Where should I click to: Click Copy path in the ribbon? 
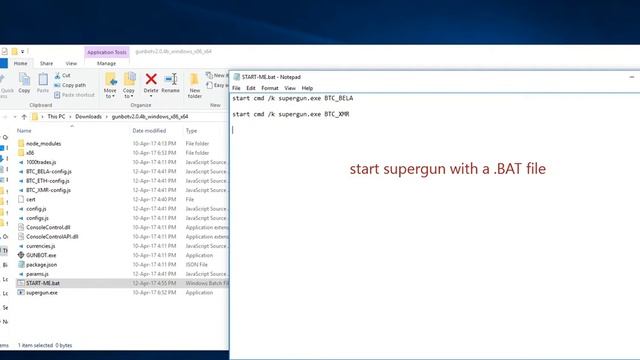(x=70, y=85)
